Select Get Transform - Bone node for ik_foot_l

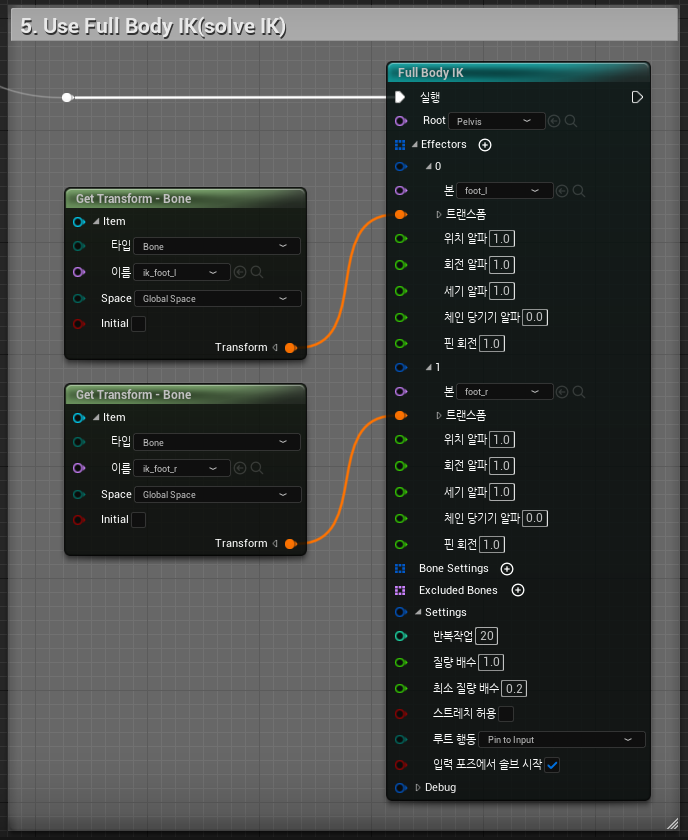point(133,199)
